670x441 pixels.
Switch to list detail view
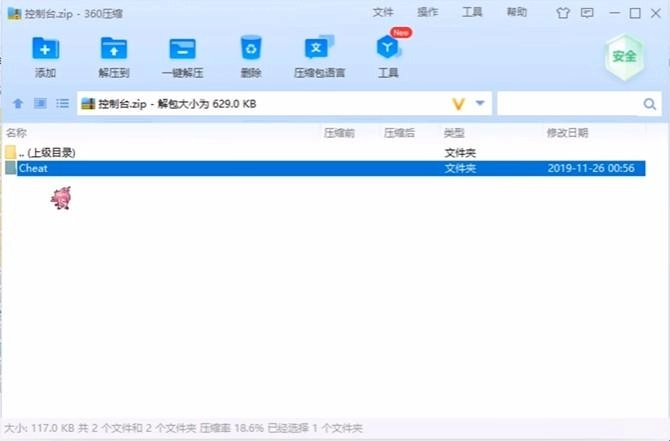pos(62,103)
